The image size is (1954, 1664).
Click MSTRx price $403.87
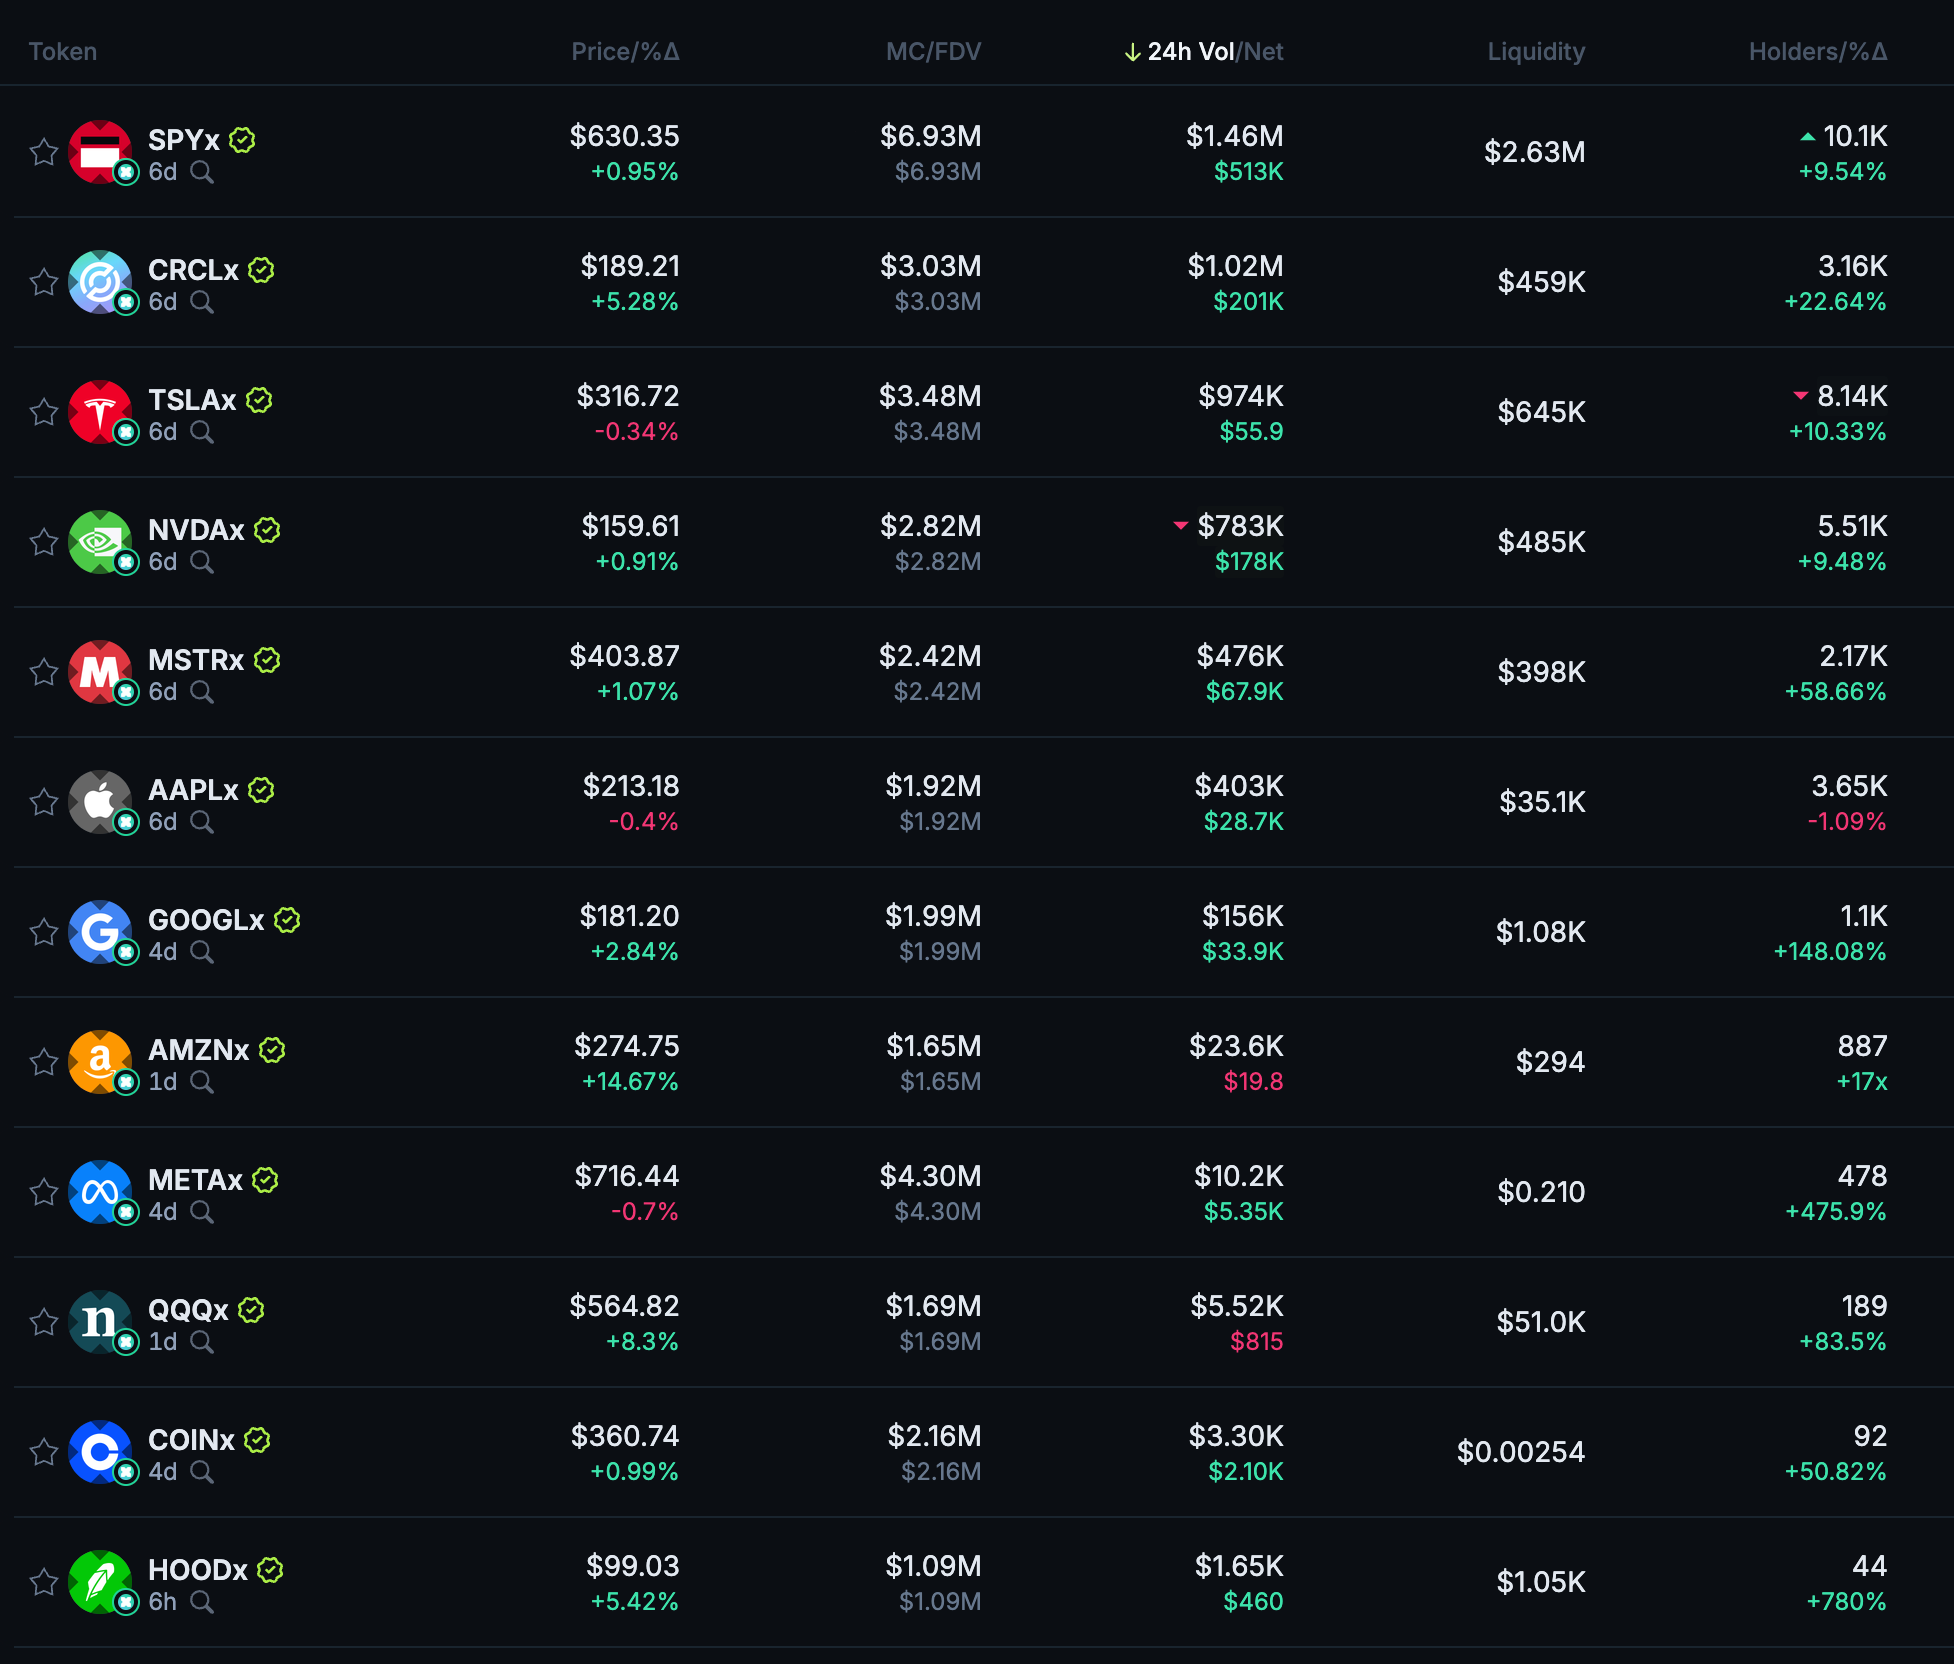(624, 656)
